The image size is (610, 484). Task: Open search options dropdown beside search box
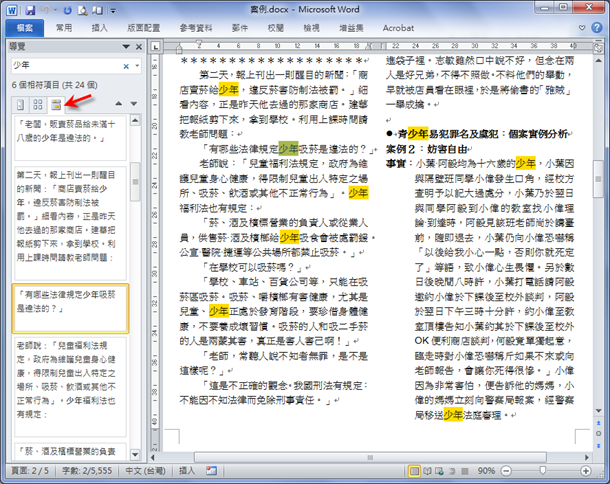[x=137, y=66]
